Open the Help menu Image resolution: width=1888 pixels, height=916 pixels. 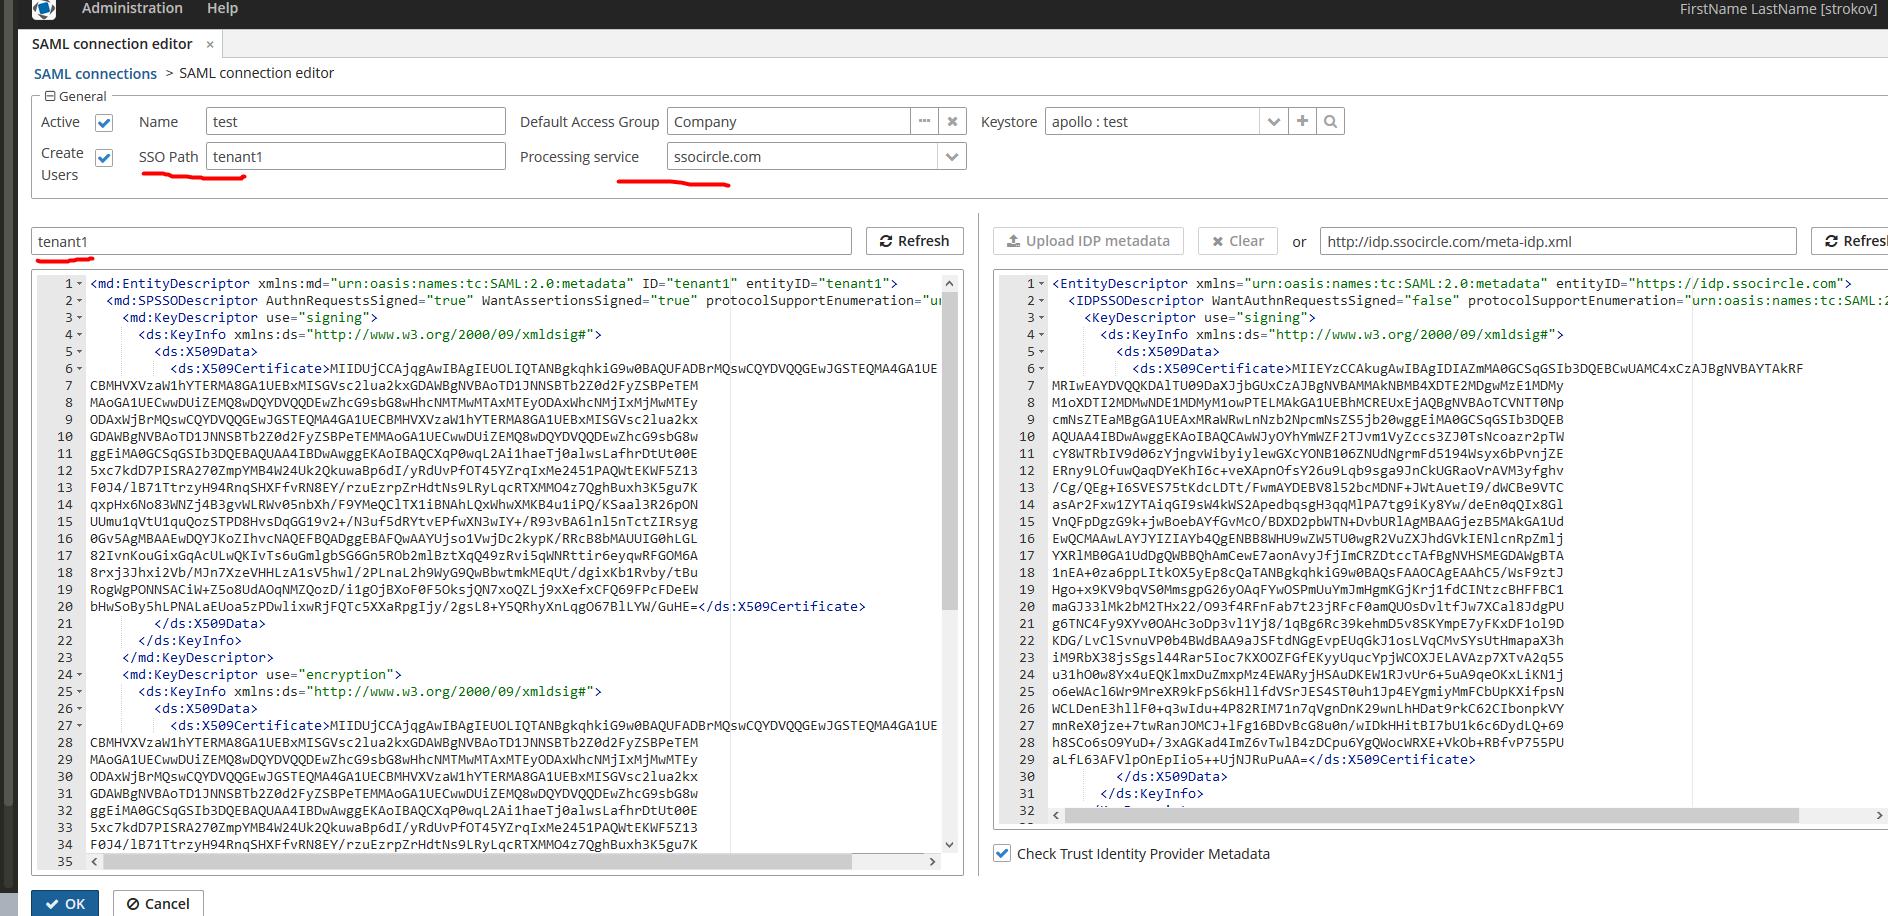point(222,8)
